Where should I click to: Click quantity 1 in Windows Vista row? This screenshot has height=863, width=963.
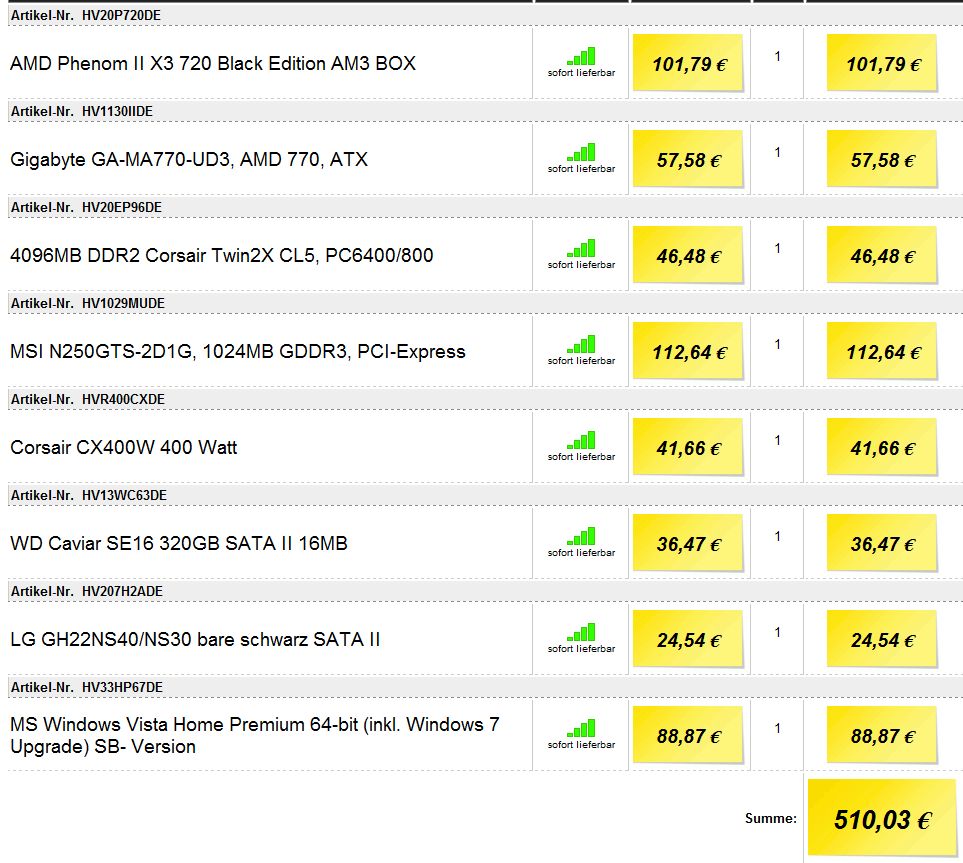coord(778,728)
